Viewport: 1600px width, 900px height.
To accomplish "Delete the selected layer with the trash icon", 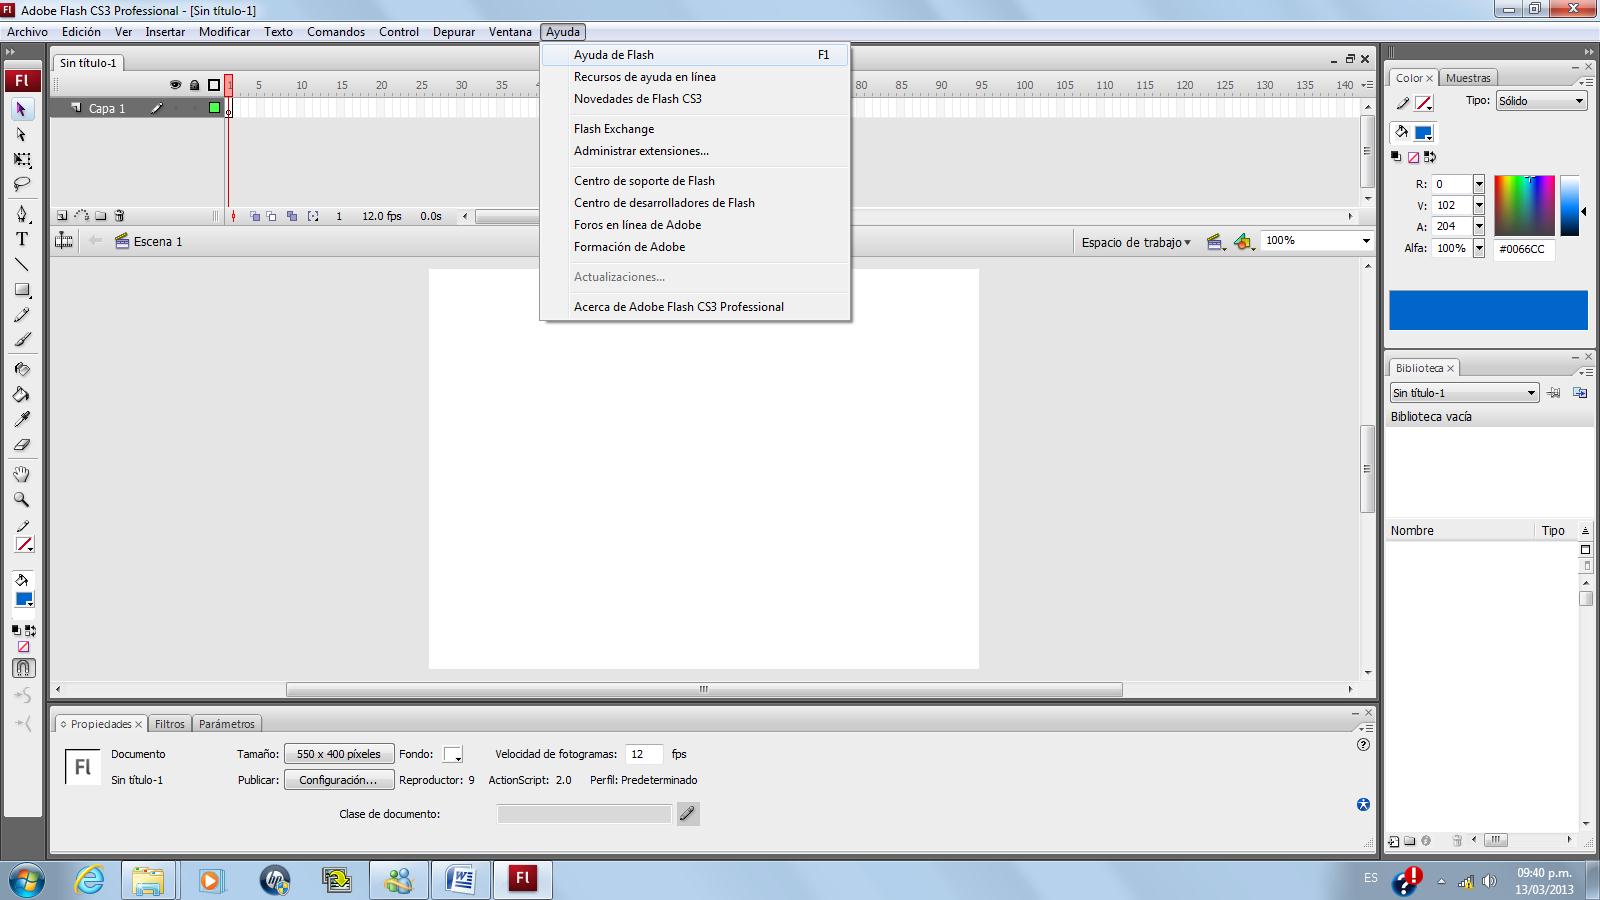I will [x=119, y=215].
